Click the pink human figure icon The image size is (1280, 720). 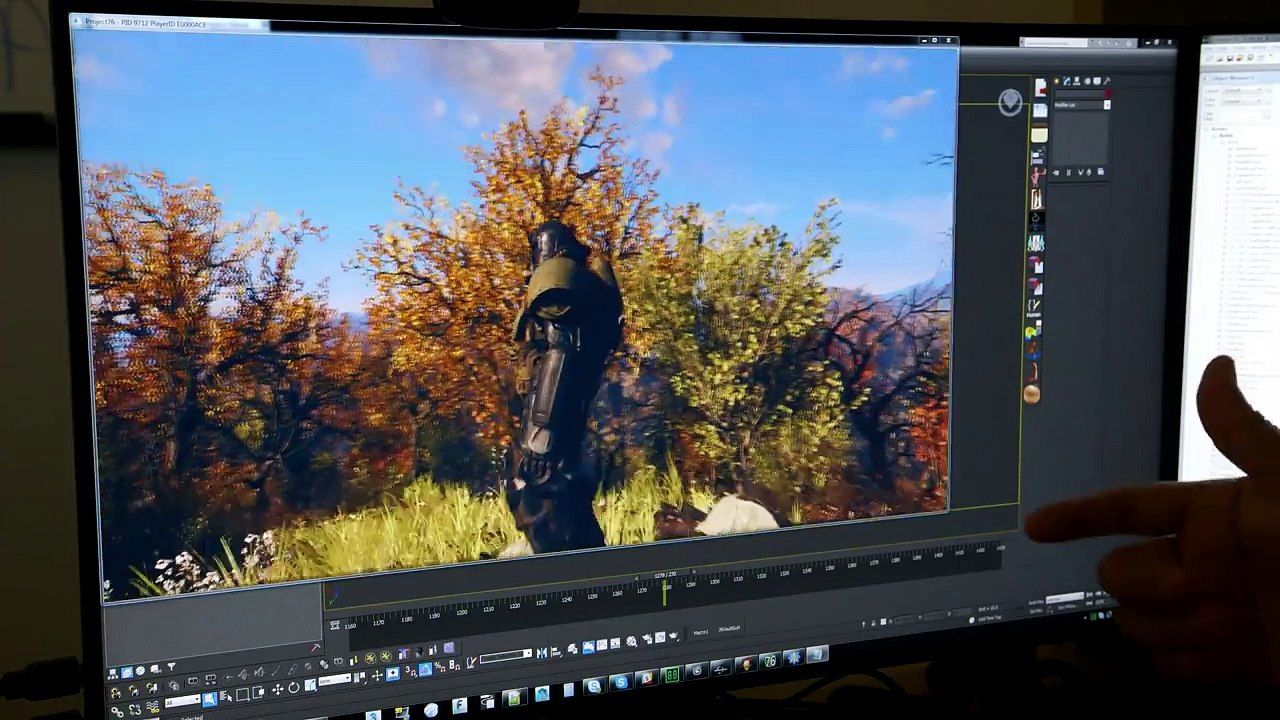[x=1037, y=177]
